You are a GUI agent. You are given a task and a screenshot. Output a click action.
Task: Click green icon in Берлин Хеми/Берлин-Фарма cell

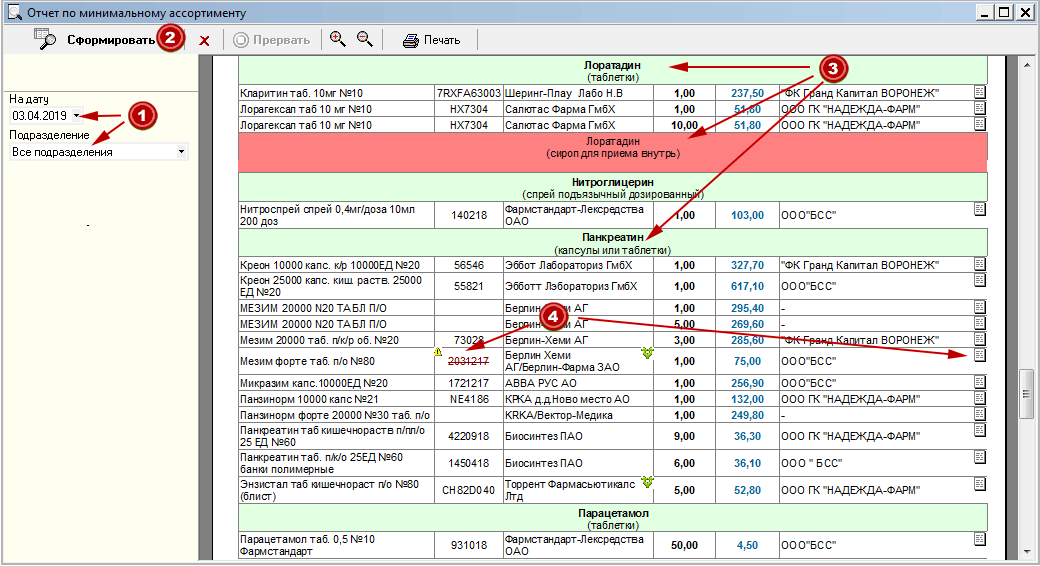[647, 353]
